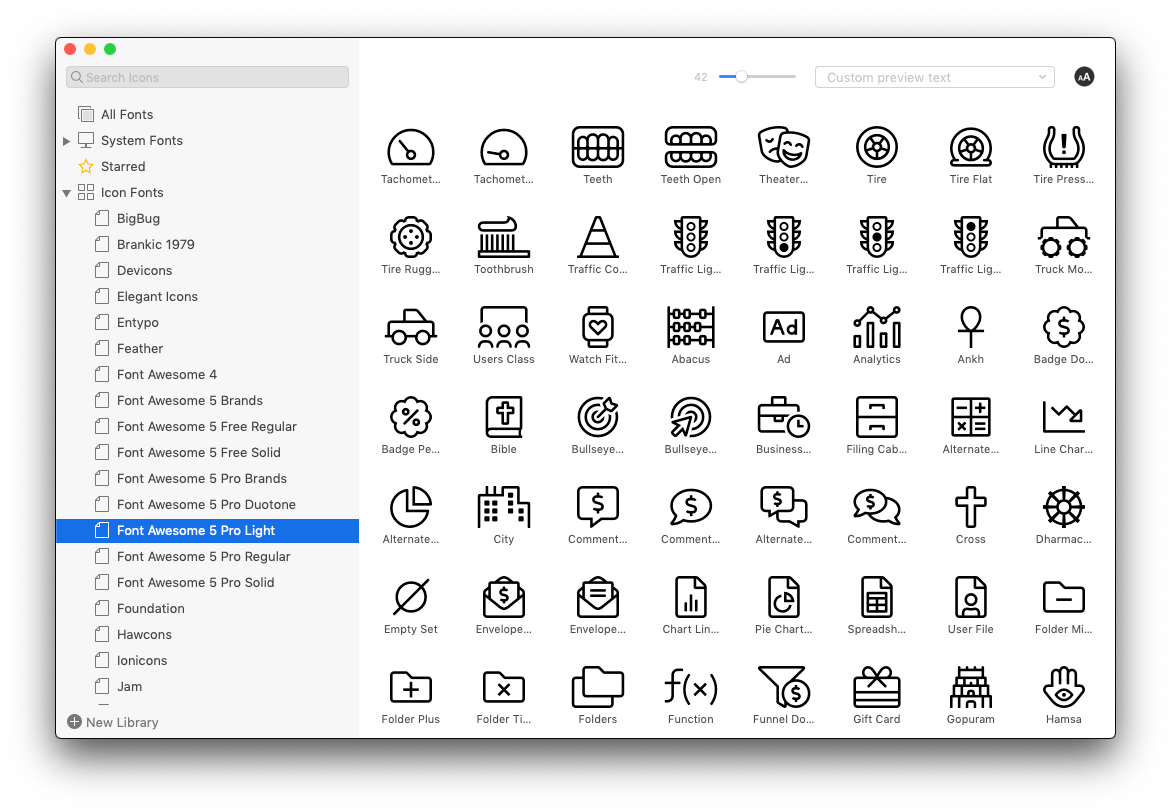Viewport: 1171px width, 812px height.
Task: Click the Dharmachakra wheel icon
Action: click(1063, 505)
